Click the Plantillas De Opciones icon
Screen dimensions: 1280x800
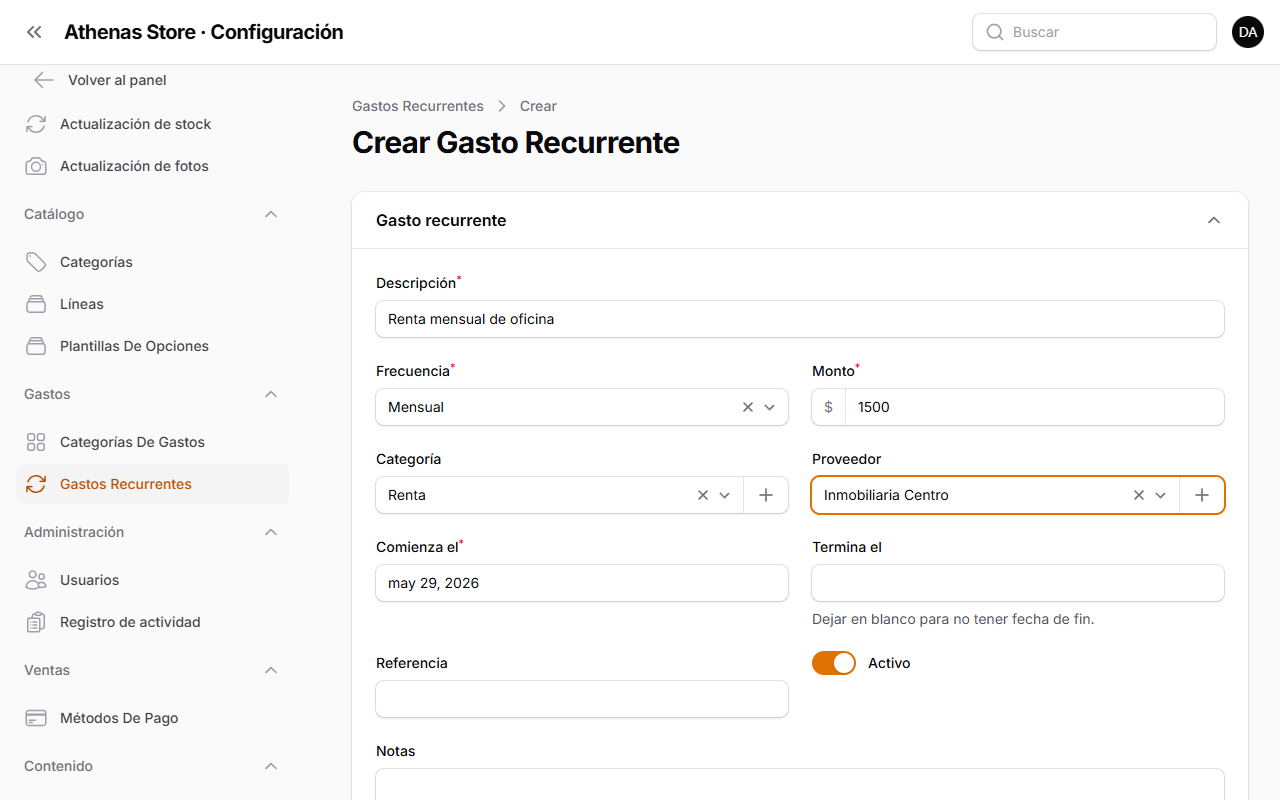36,346
